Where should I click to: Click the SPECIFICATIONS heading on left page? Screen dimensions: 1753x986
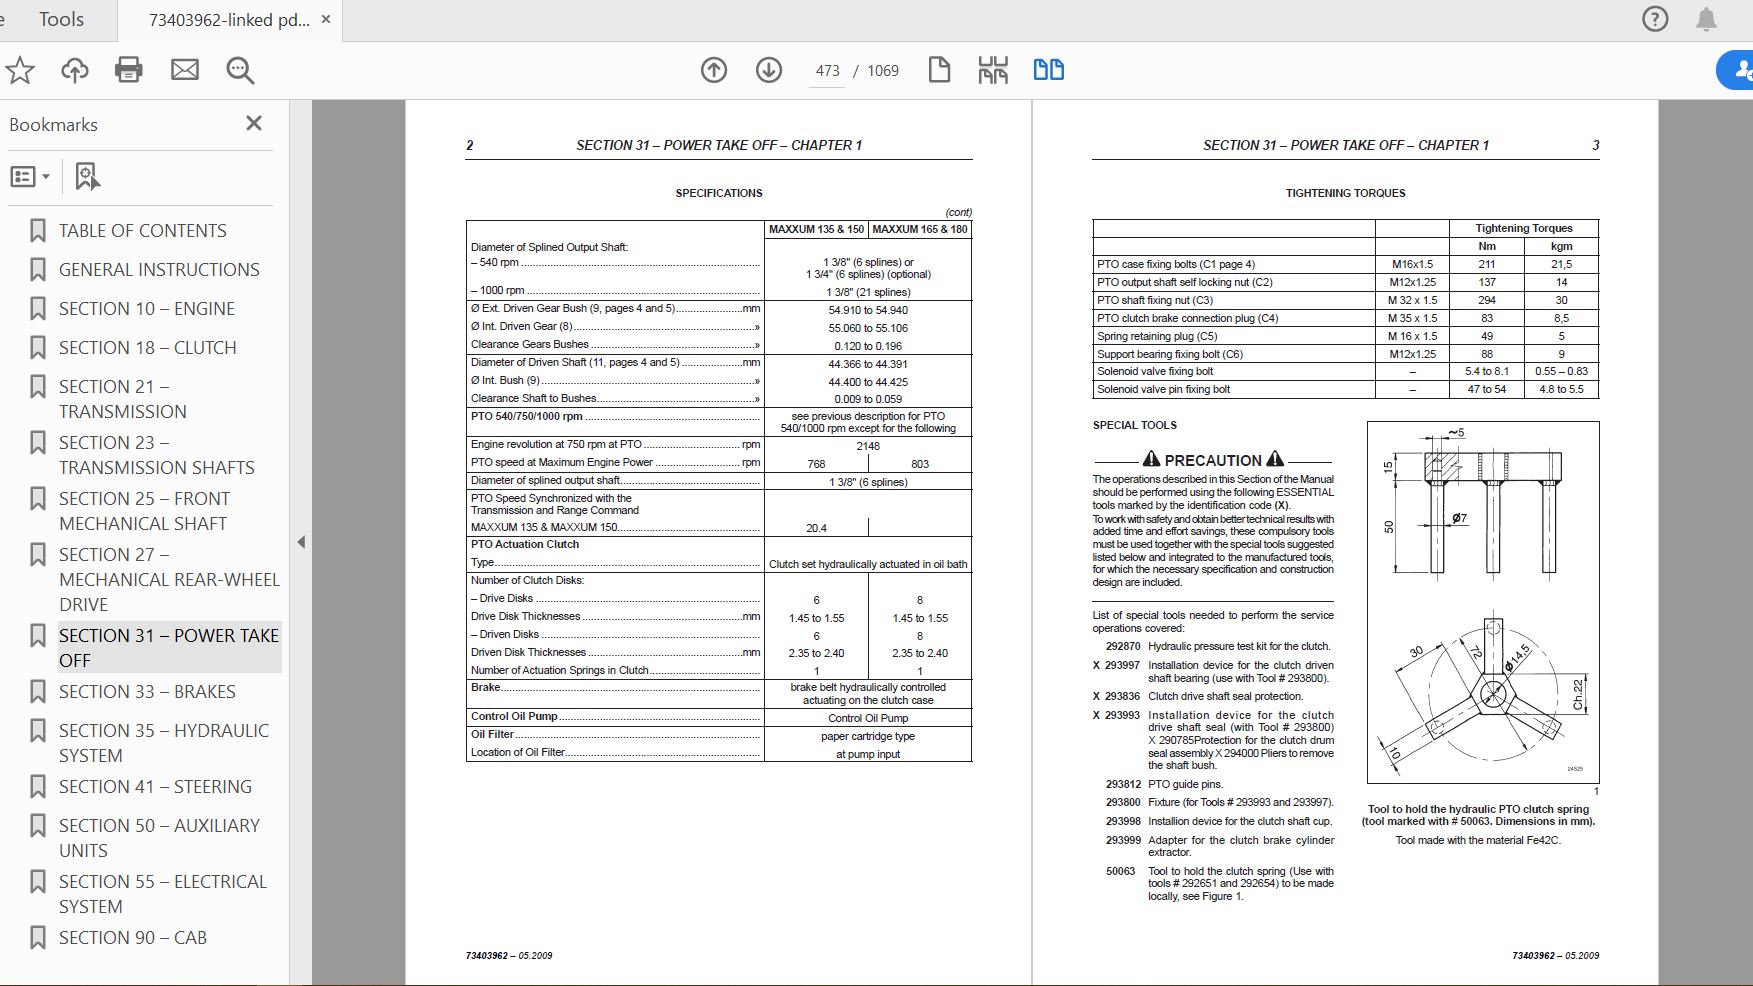pos(719,193)
